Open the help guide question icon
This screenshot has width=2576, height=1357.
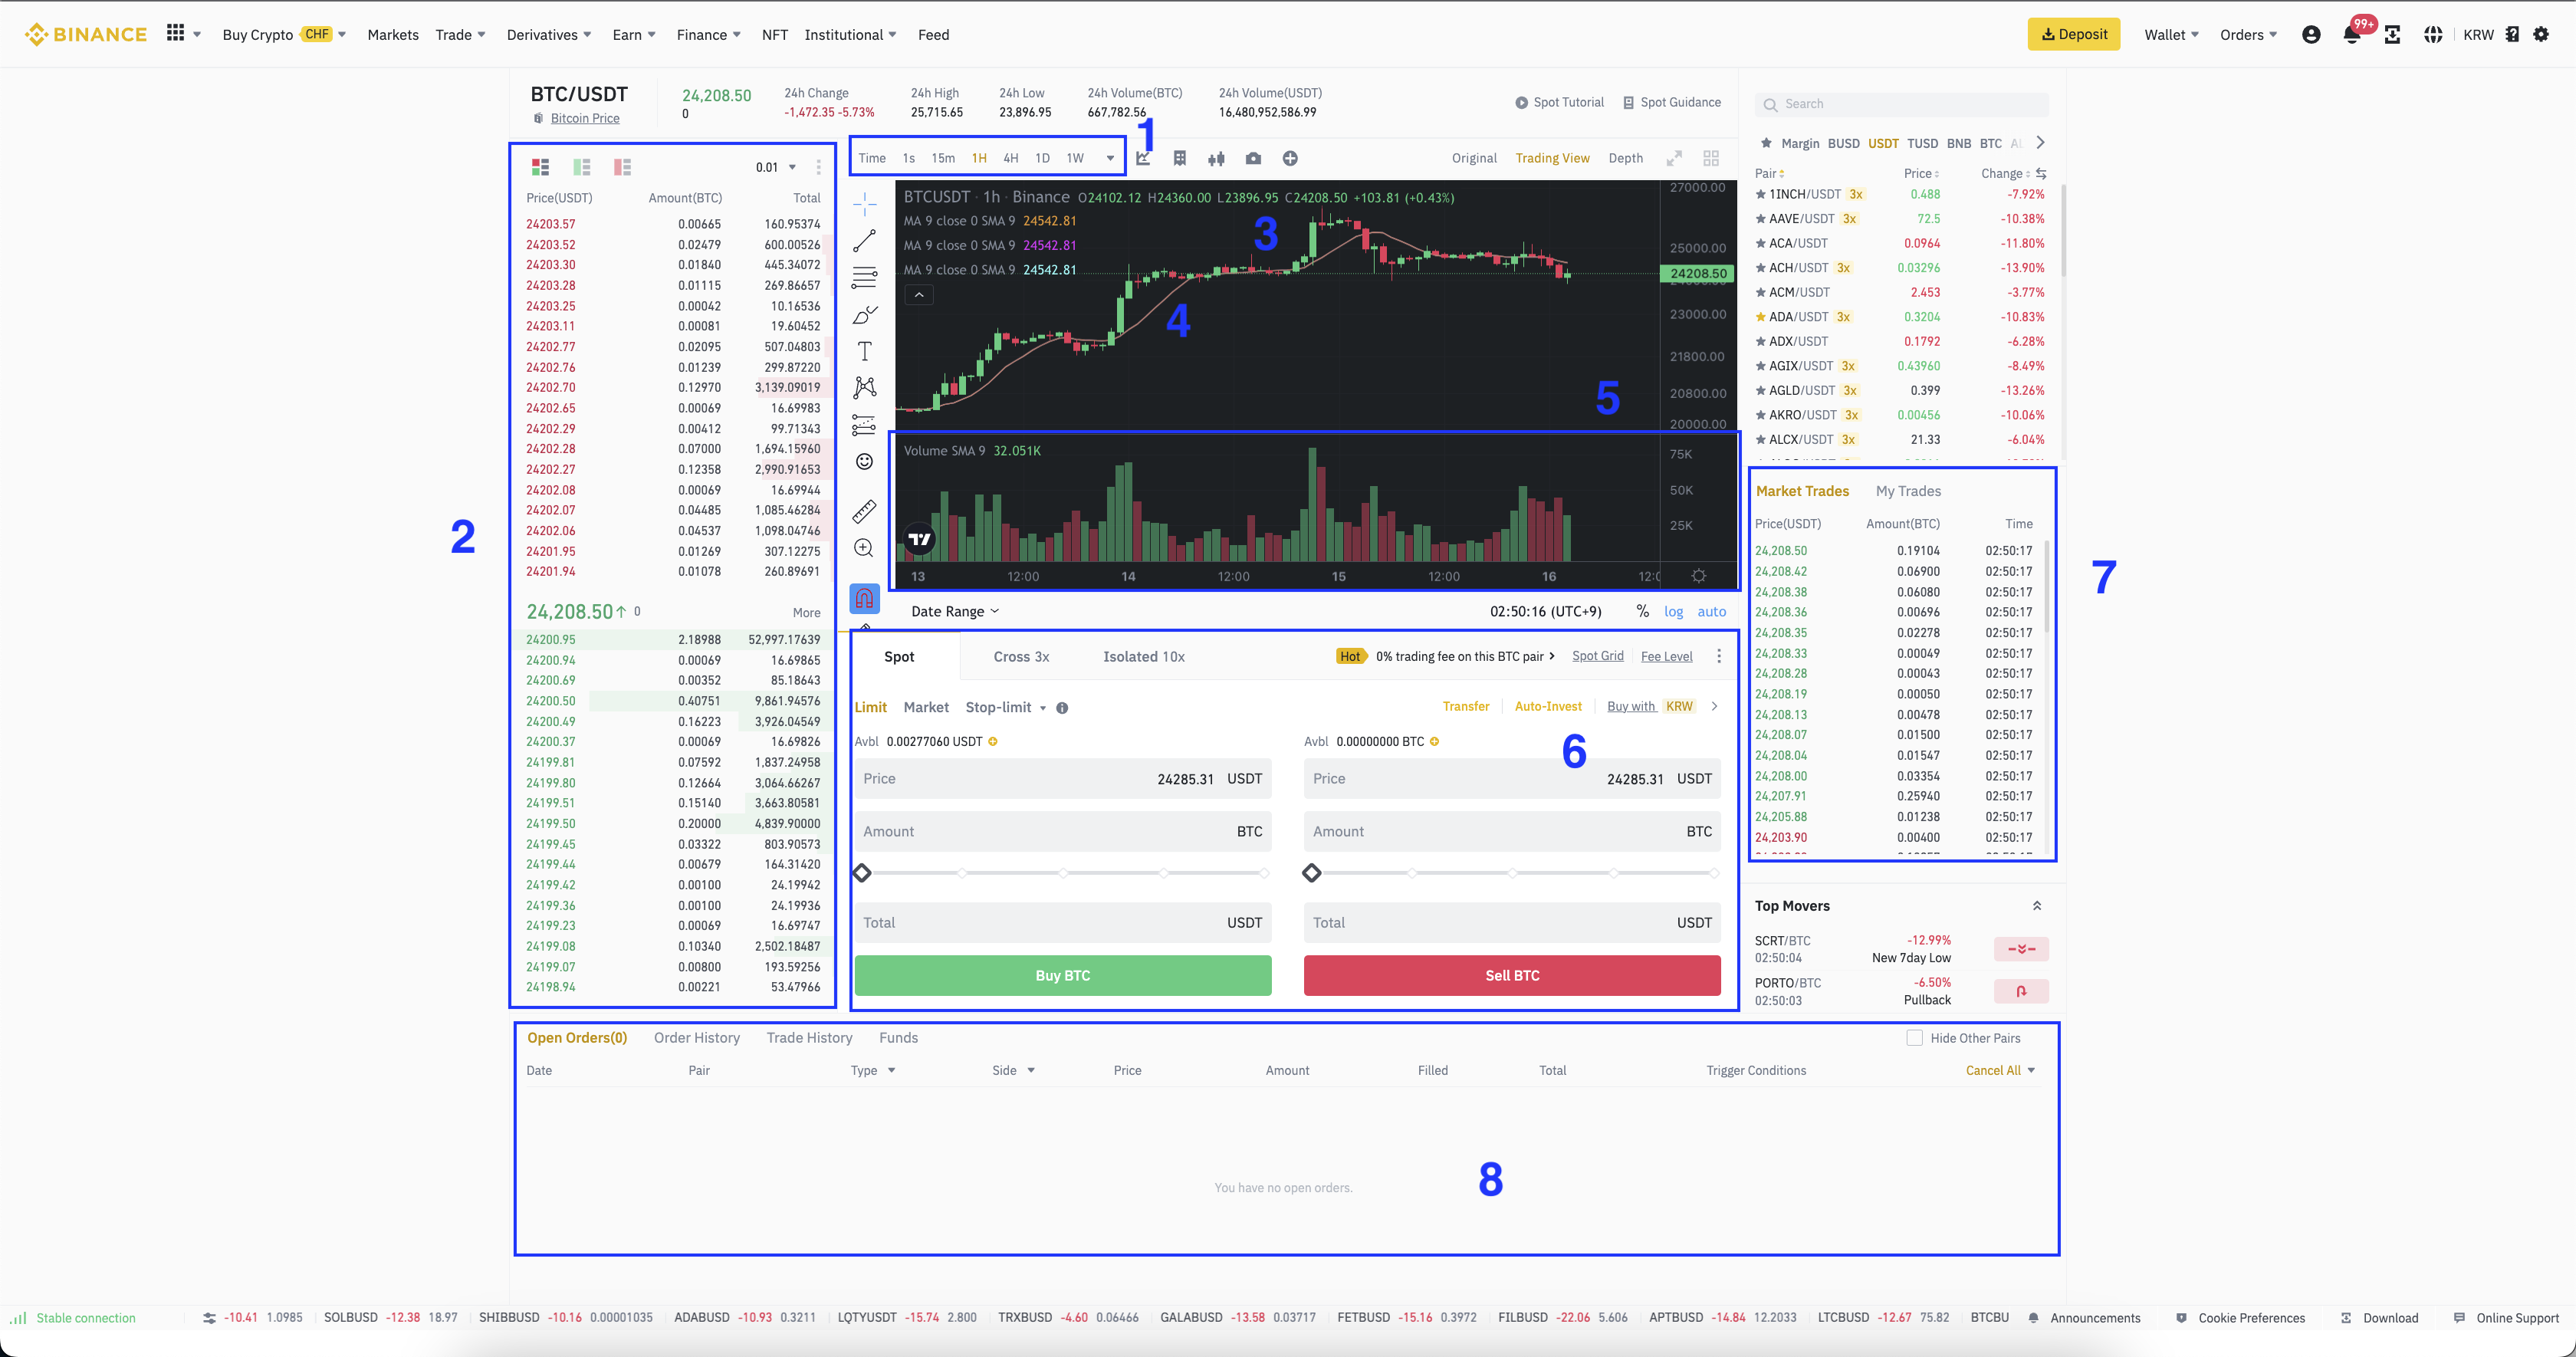[x=2512, y=34]
